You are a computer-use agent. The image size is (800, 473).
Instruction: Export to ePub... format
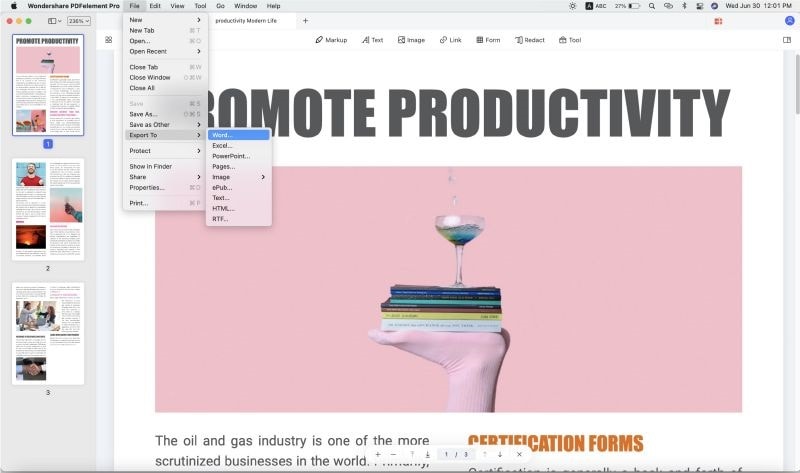239,188
